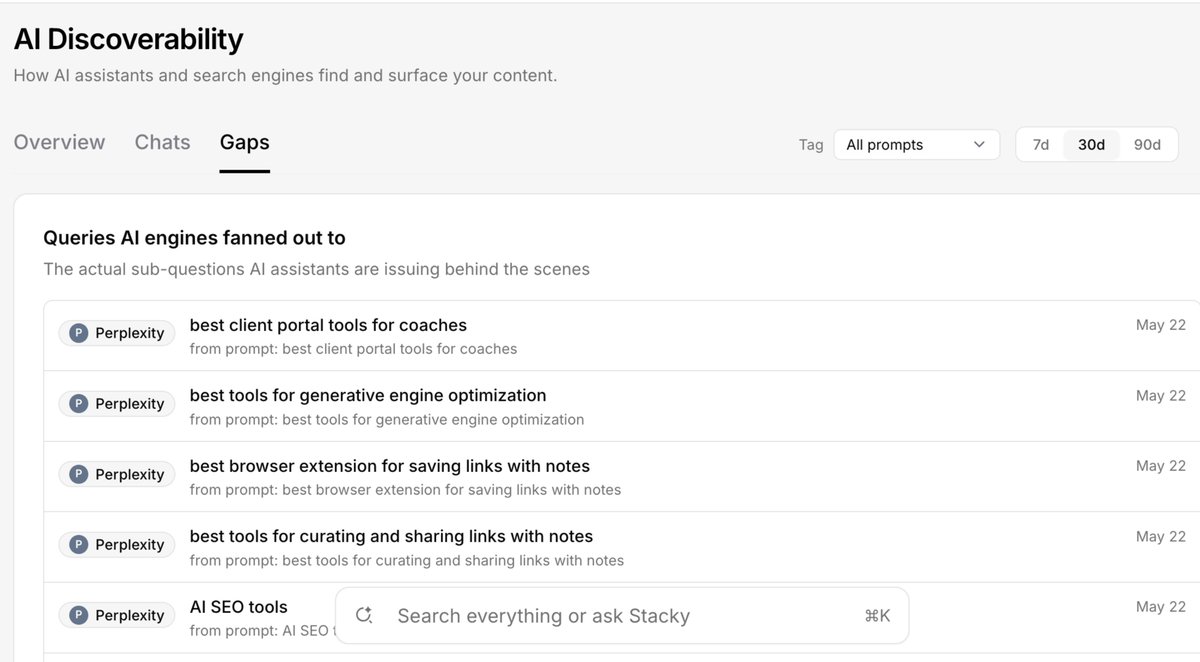
Task: Open query 'best client portal tools for coaches'
Action: click(x=328, y=325)
